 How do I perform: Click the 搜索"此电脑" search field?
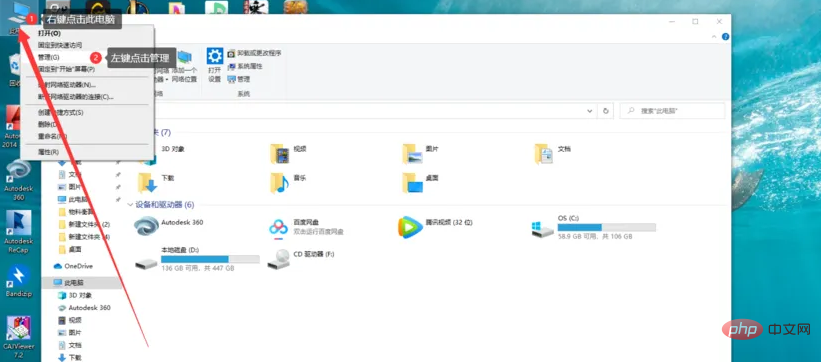[x=672, y=111]
